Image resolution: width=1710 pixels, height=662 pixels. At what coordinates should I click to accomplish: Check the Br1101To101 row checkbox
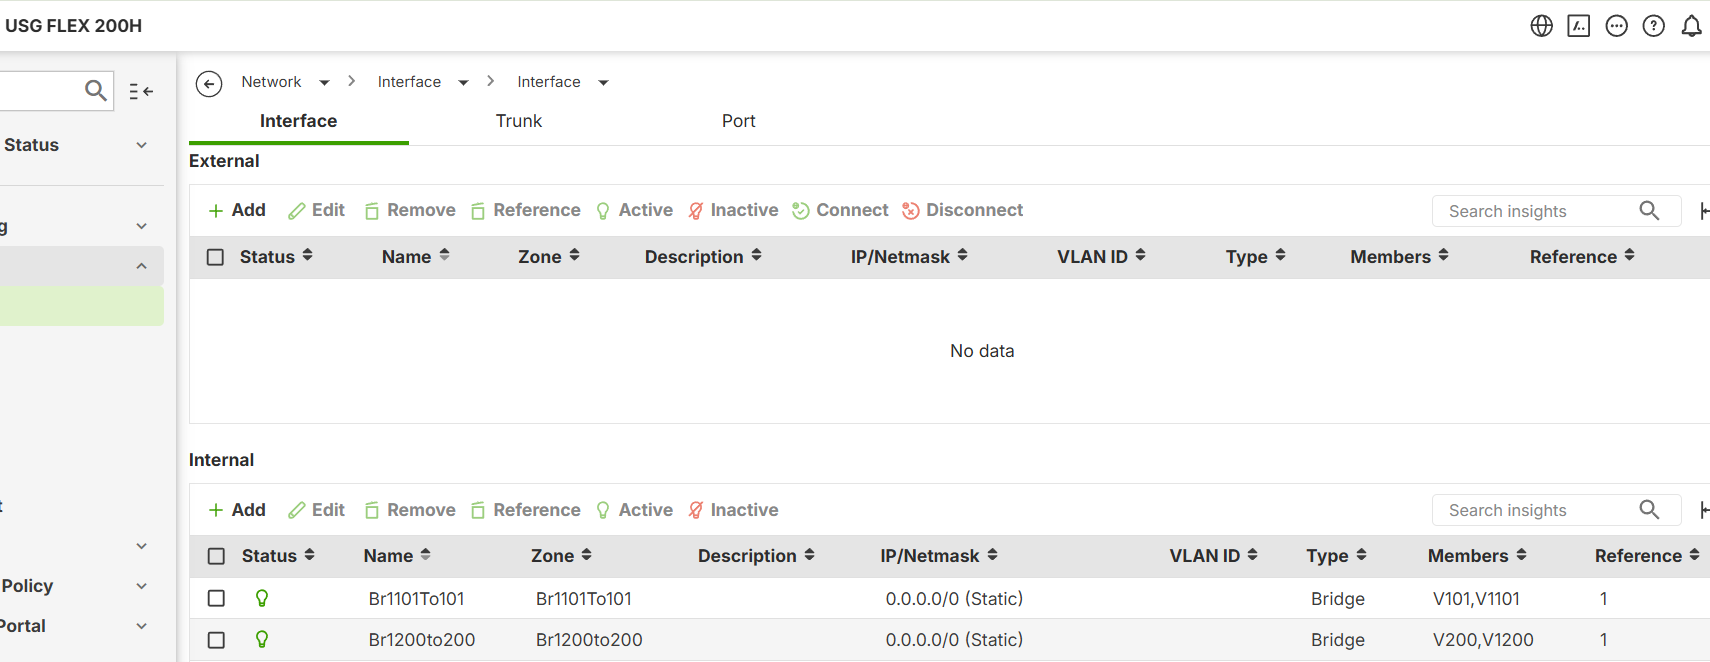pyautogui.click(x=216, y=598)
